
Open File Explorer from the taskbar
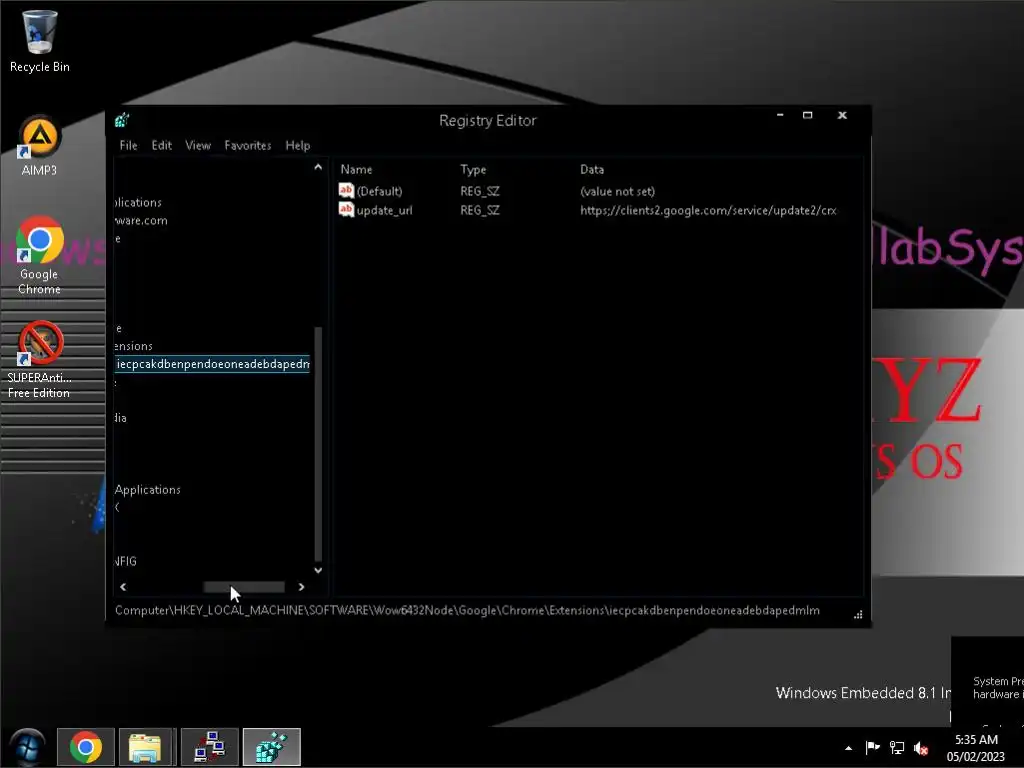coord(144,746)
